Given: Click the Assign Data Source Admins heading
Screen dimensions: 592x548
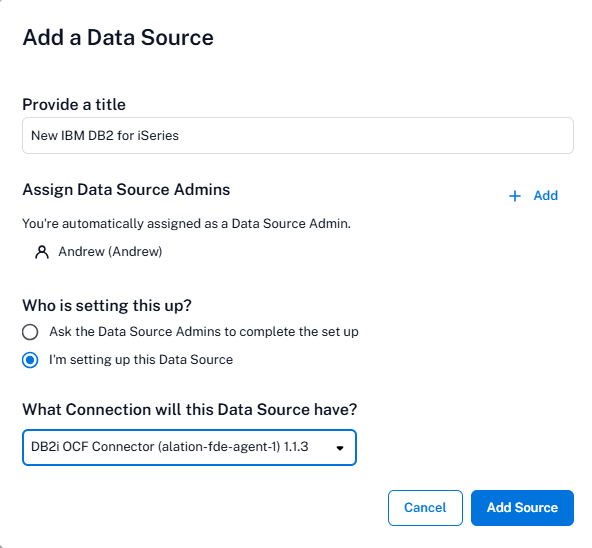Looking at the screenshot, I should click(x=126, y=190).
